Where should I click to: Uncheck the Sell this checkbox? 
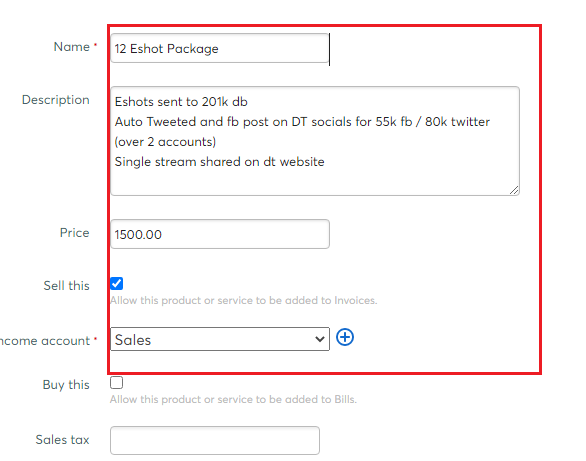pos(117,284)
